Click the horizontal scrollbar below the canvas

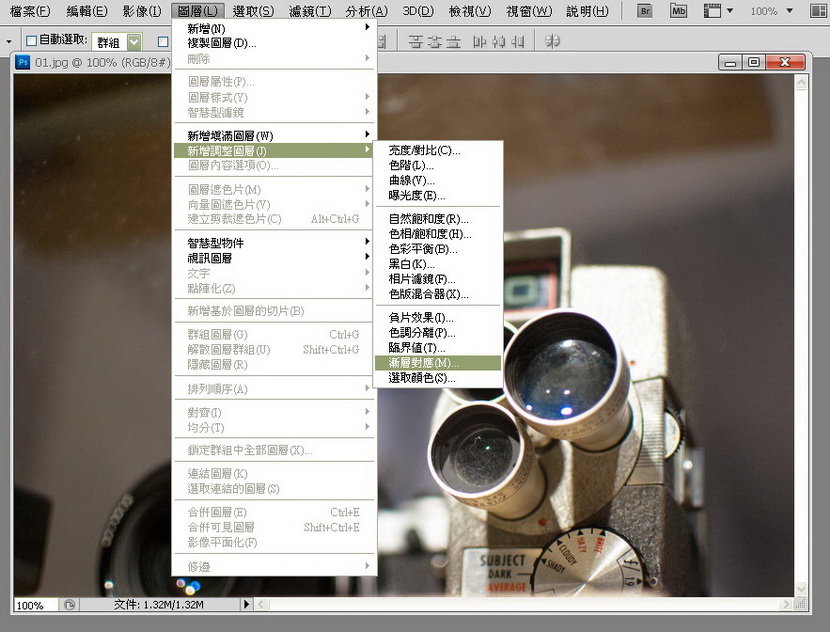coord(520,605)
